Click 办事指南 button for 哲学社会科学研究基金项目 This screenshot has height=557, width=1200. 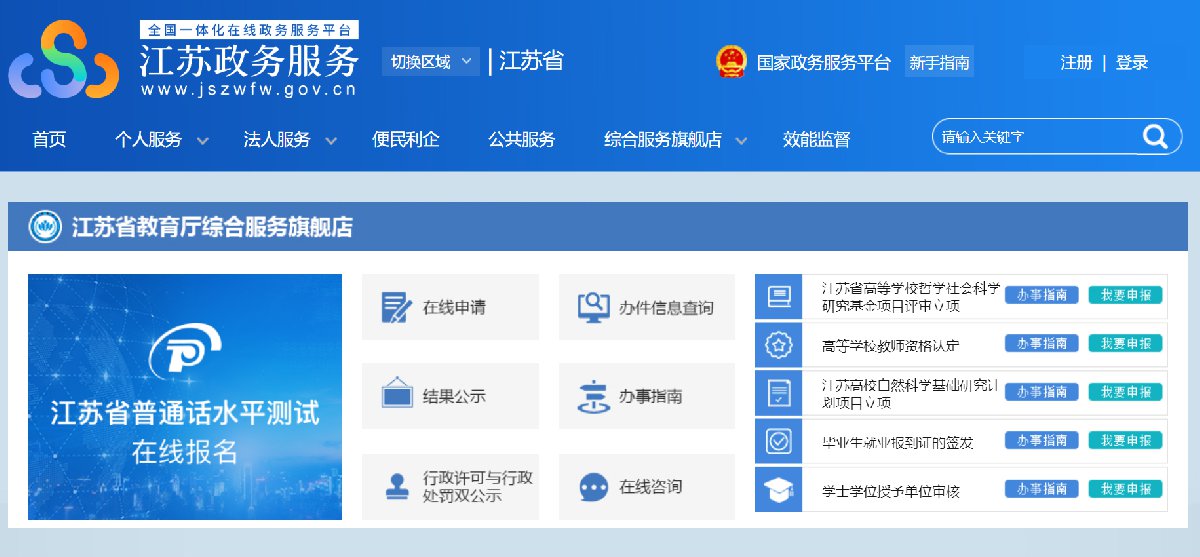(x=1041, y=295)
